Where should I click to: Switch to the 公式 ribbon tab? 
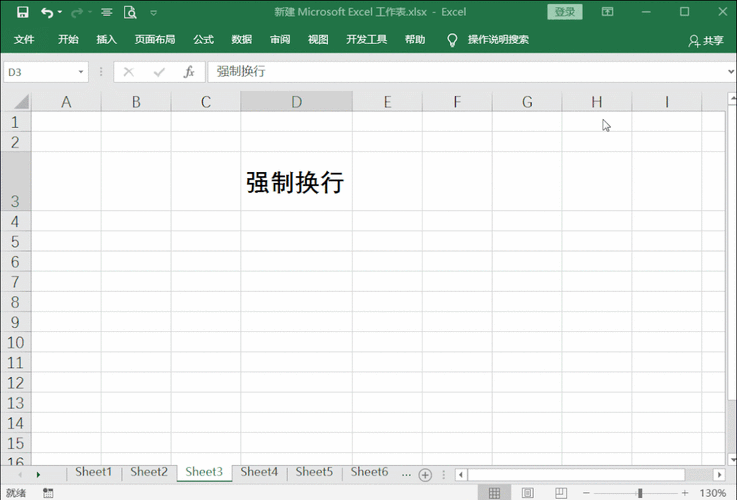pos(204,39)
